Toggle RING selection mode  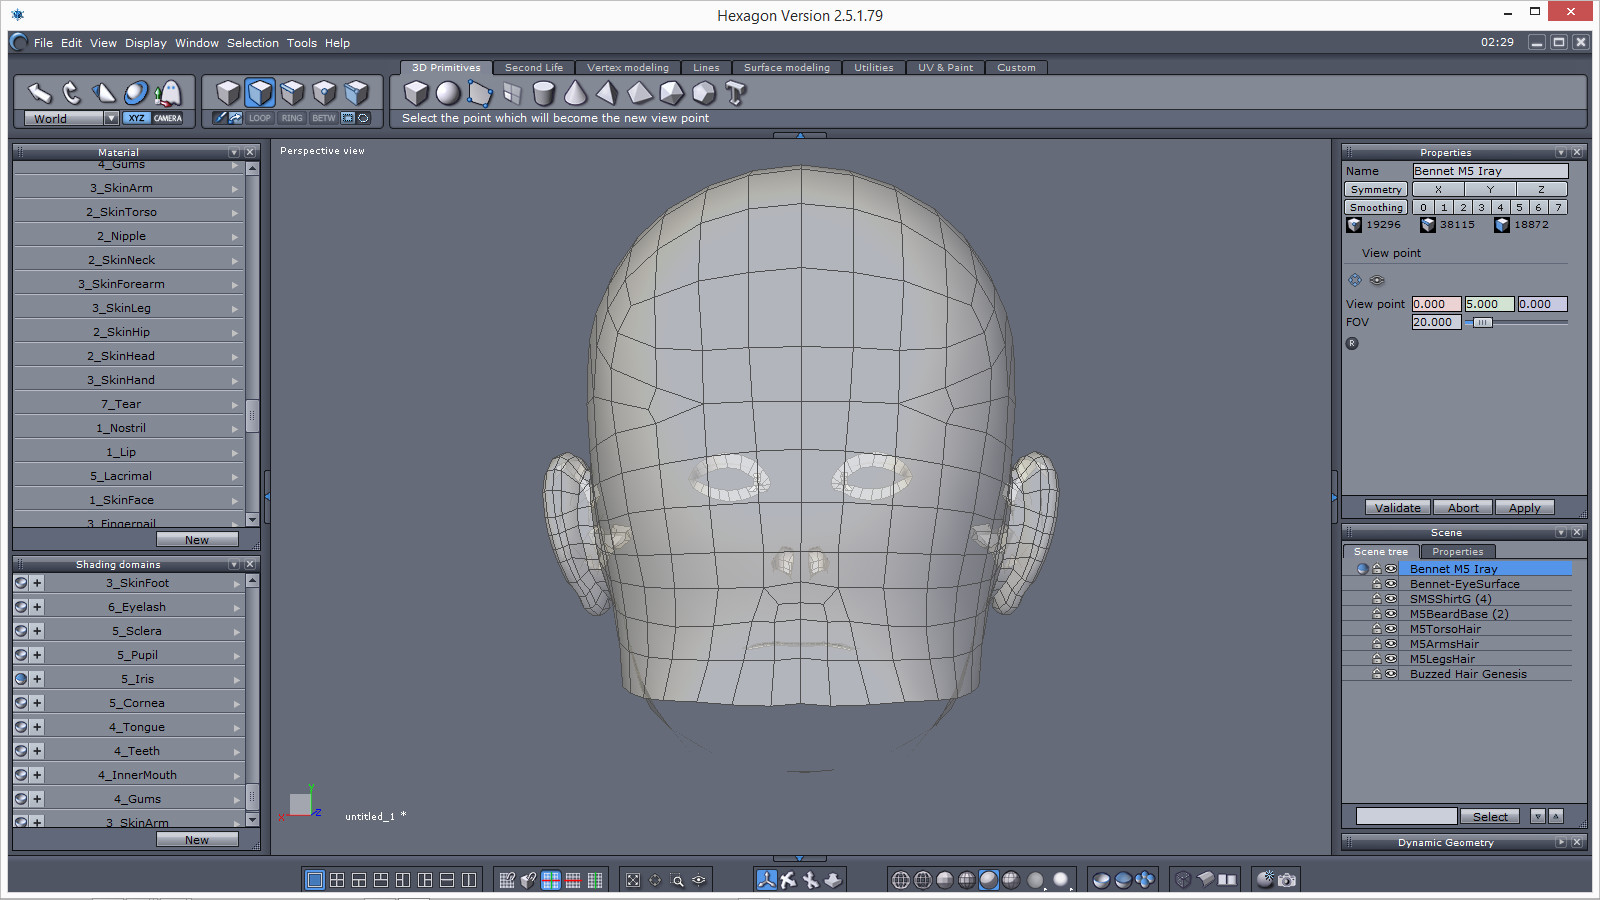click(x=292, y=118)
